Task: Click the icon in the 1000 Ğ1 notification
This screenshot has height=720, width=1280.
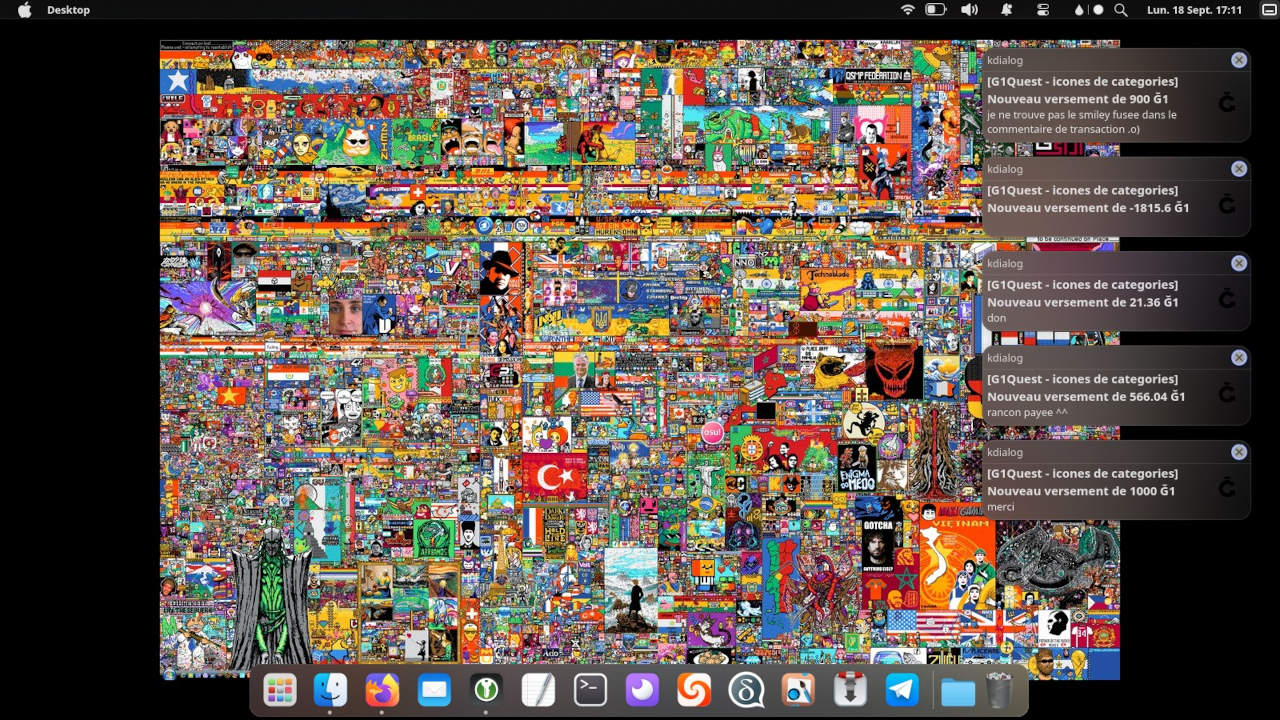Action: [1227, 487]
